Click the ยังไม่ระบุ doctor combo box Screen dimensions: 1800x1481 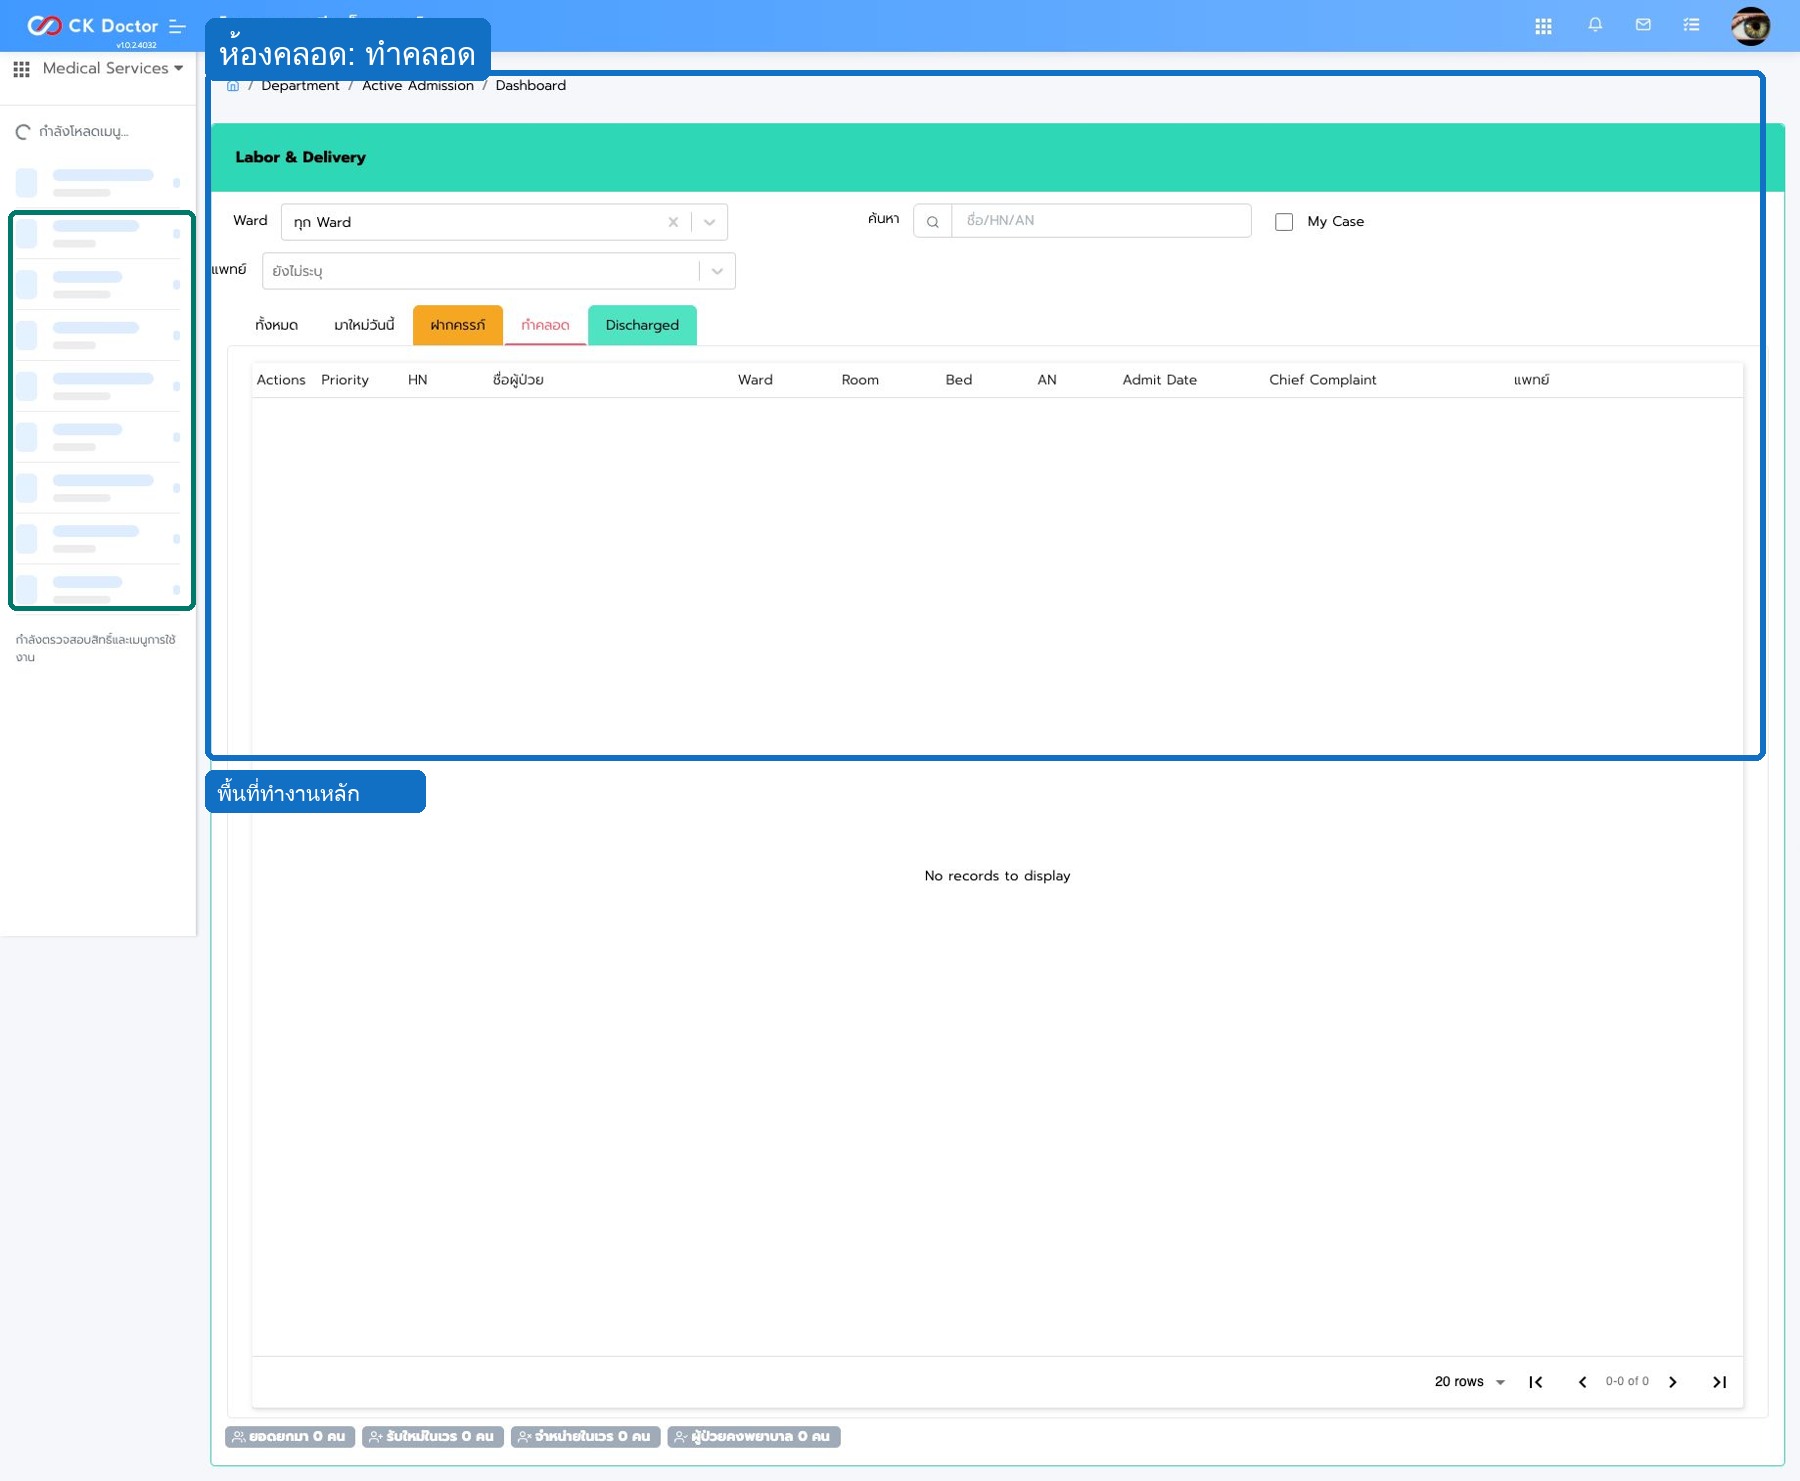498,271
